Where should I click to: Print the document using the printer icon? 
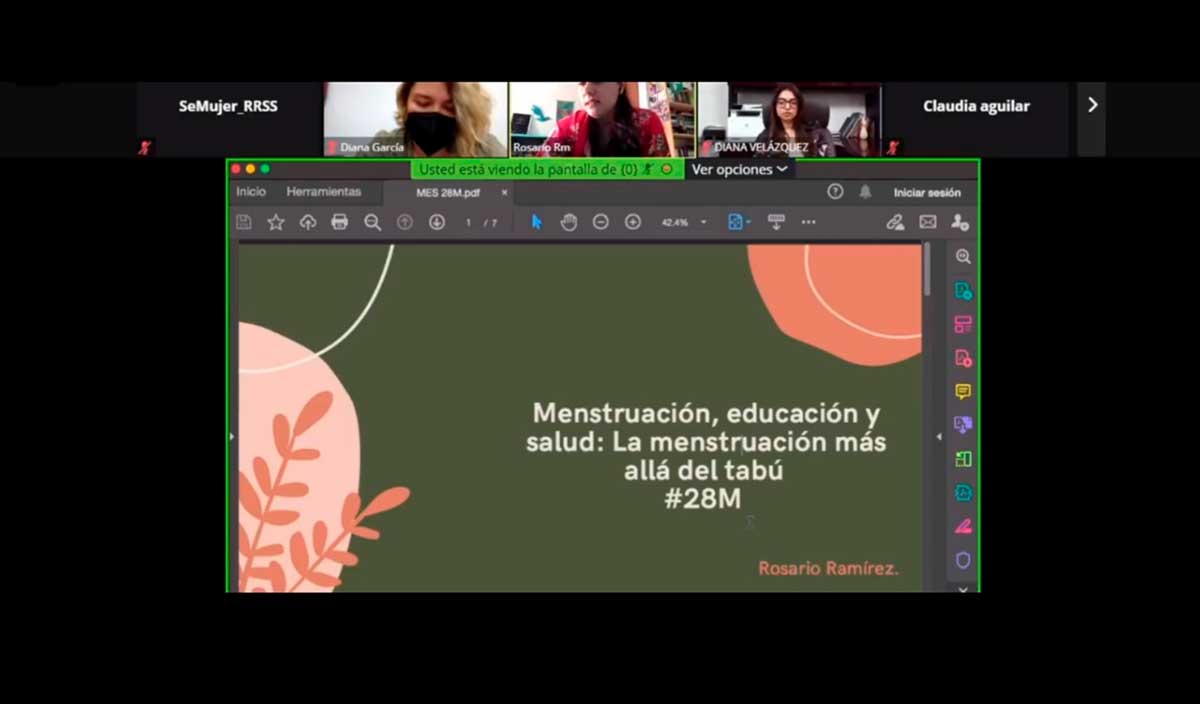click(x=340, y=222)
